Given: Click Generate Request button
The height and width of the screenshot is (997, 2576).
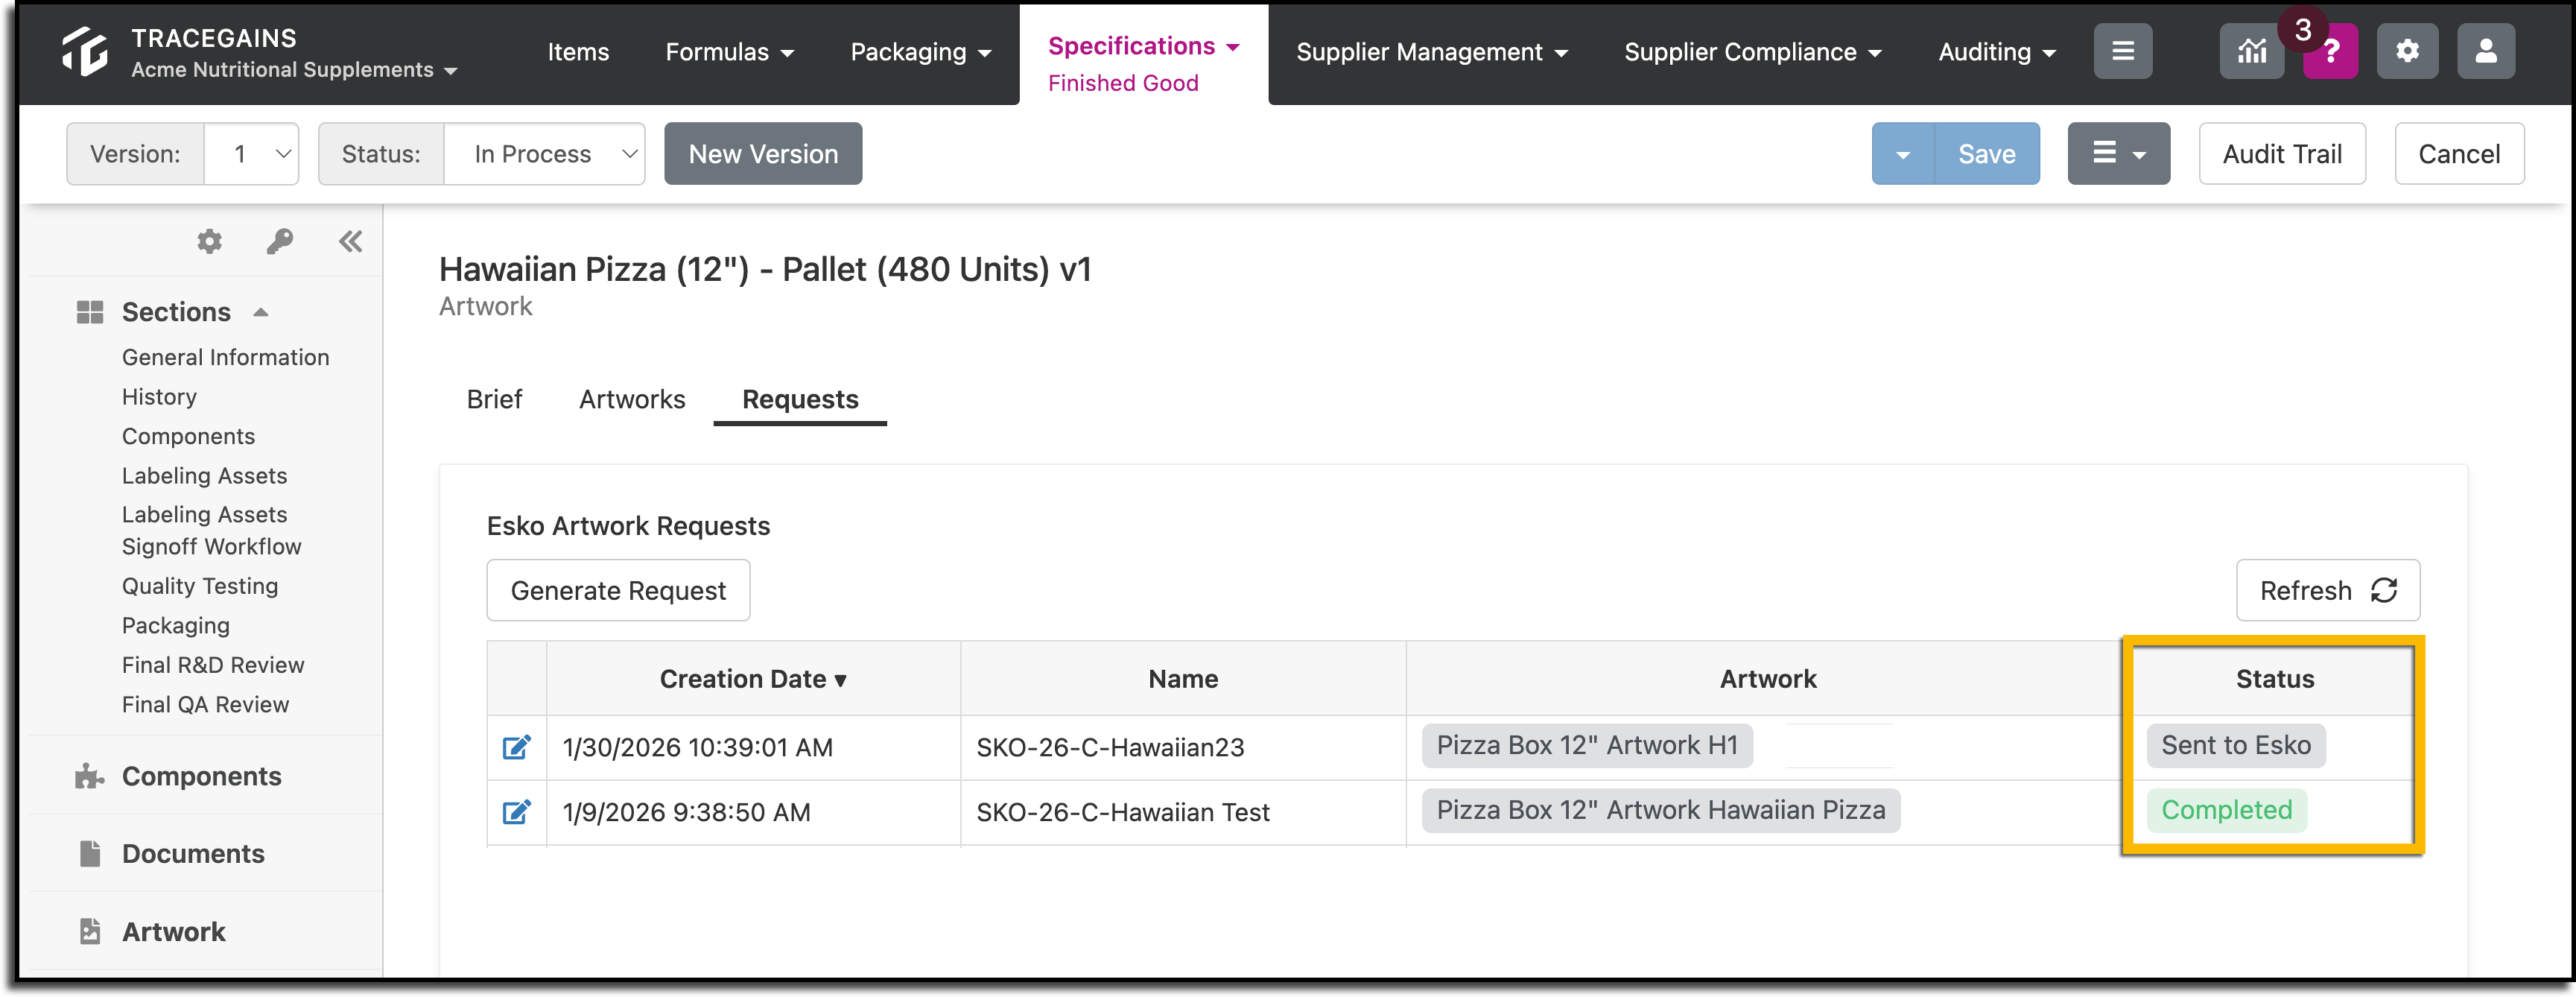Looking at the screenshot, I should (618, 591).
